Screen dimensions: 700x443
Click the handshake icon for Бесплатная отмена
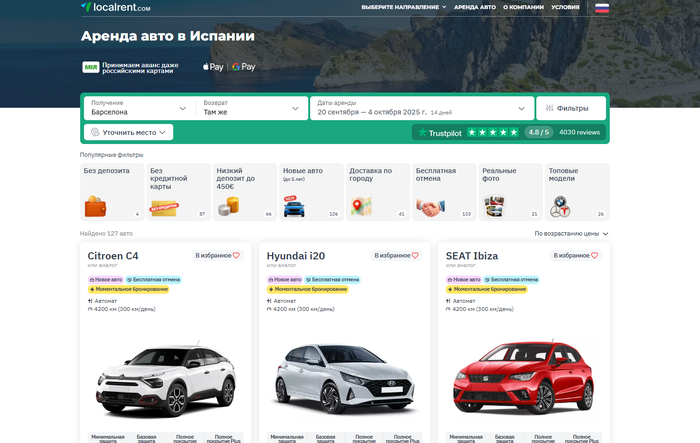tap(430, 207)
